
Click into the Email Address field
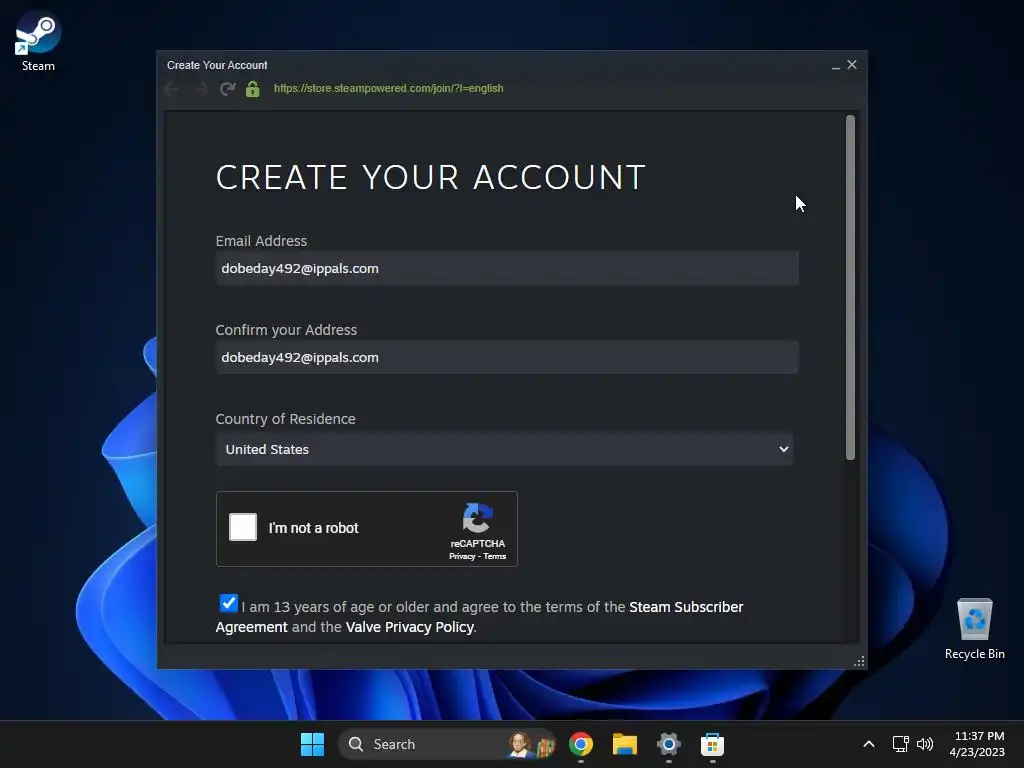point(507,268)
